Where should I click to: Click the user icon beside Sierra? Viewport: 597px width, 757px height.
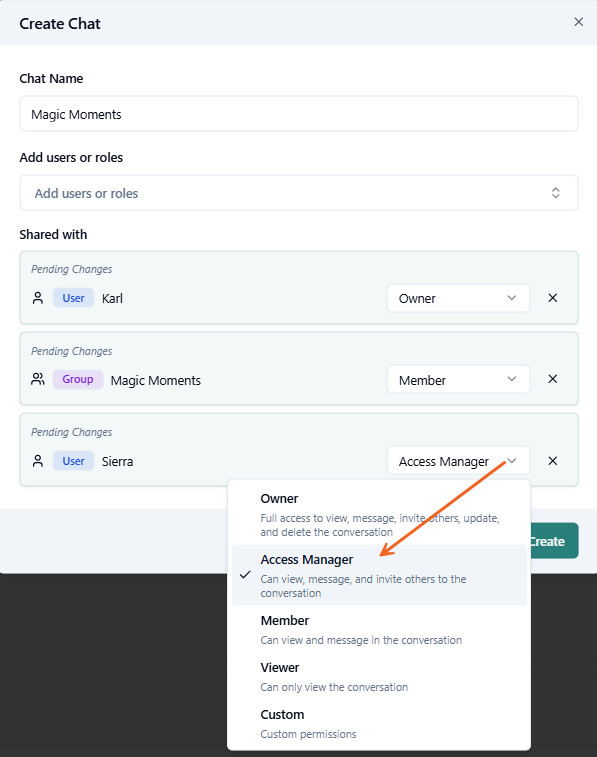[38, 461]
